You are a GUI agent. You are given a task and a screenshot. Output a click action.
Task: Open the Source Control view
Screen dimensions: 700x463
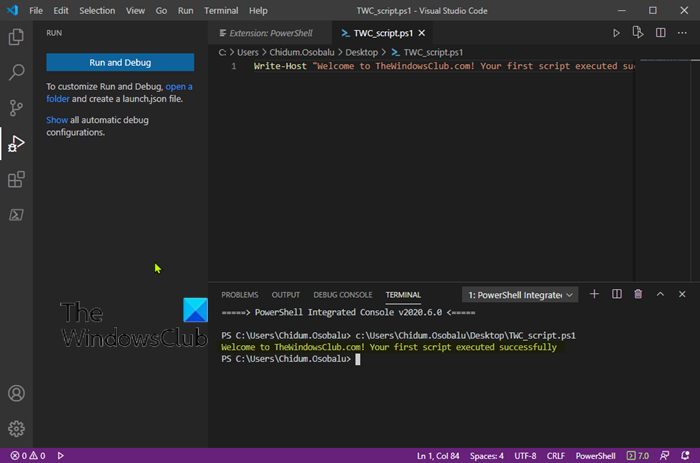pyautogui.click(x=16, y=108)
